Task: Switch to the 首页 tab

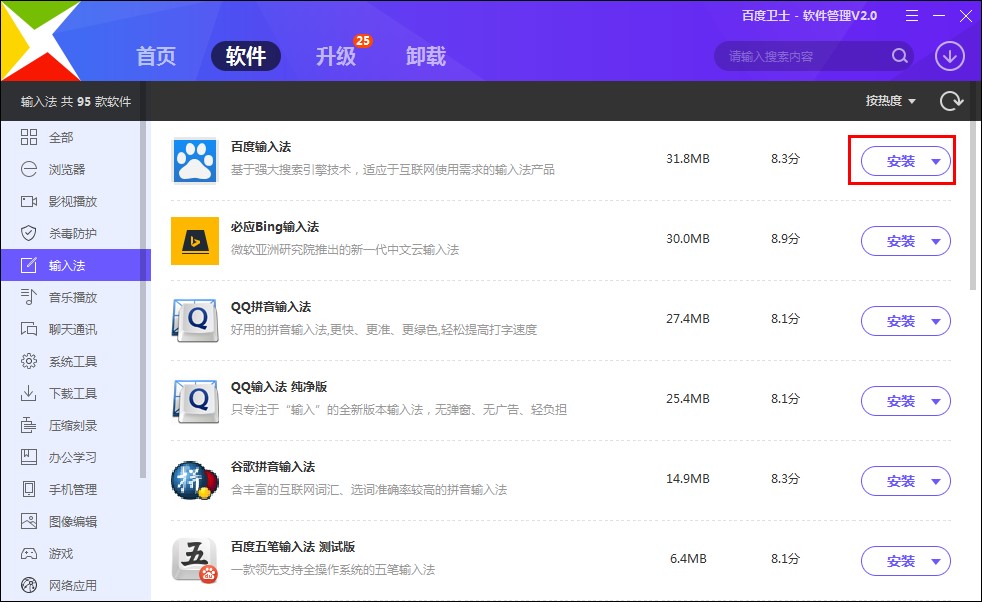Action: [x=156, y=56]
